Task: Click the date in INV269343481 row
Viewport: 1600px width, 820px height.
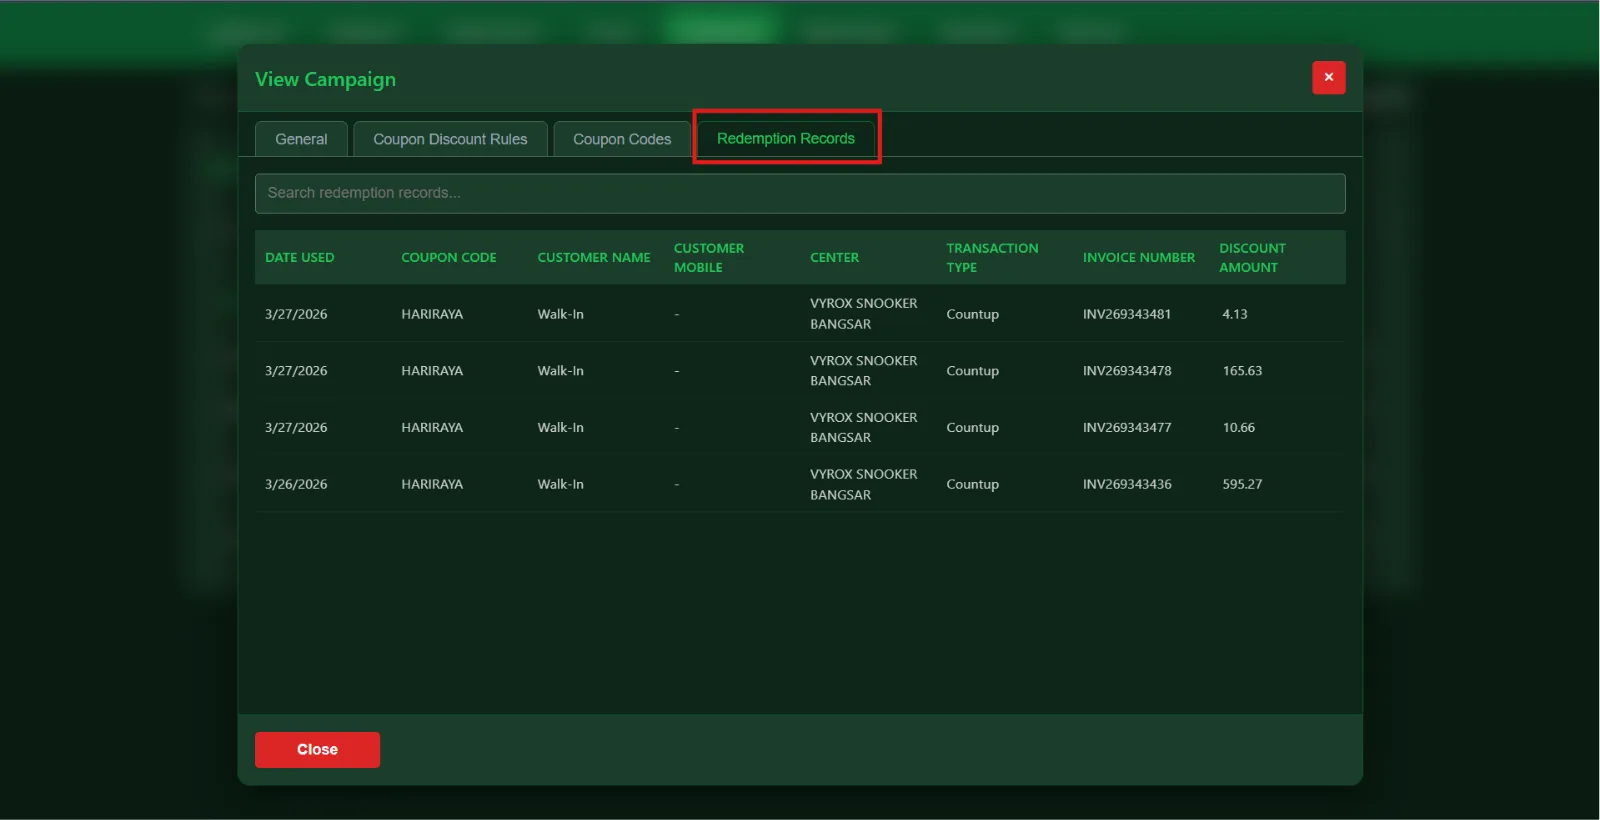Action: coord(296,314)
